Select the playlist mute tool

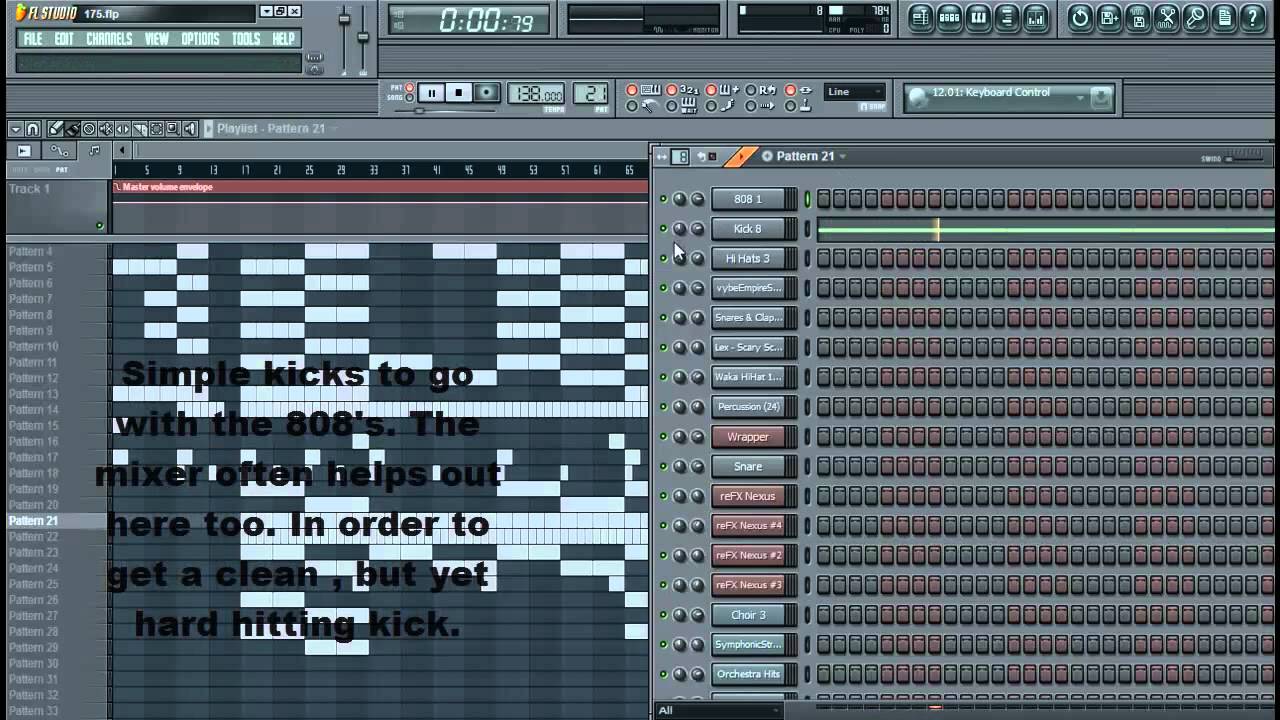(x=106, y=129)
